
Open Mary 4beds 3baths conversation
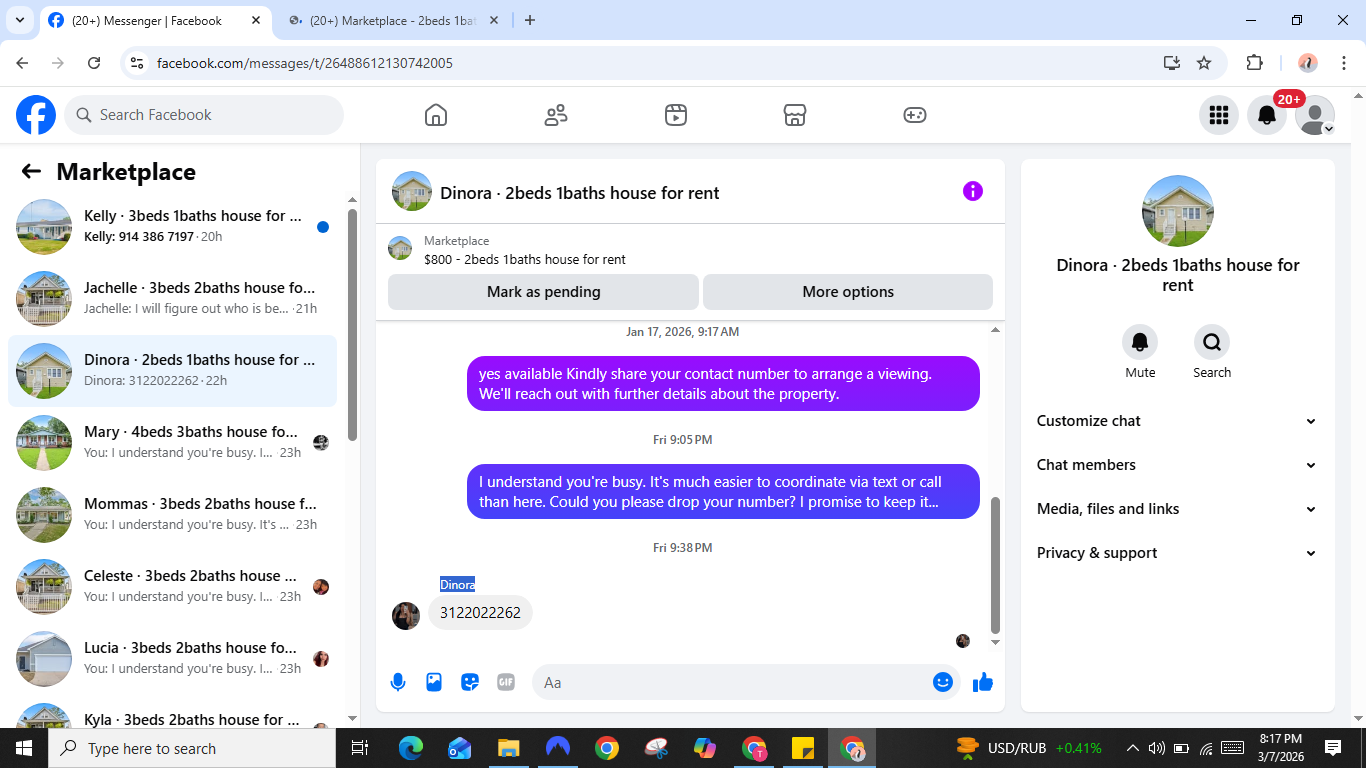tap(172, 443)
